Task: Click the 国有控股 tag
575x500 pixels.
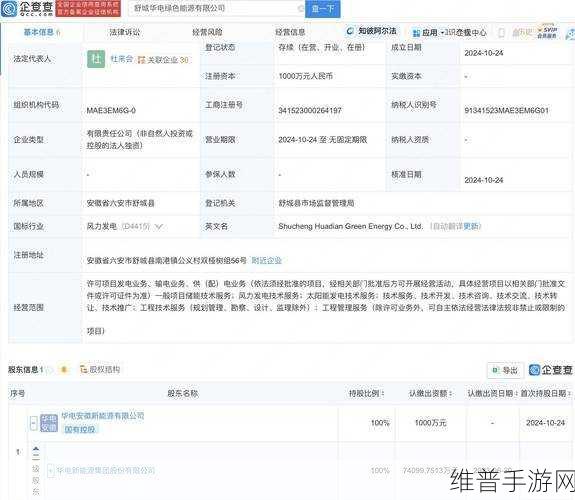Action: 80,429
